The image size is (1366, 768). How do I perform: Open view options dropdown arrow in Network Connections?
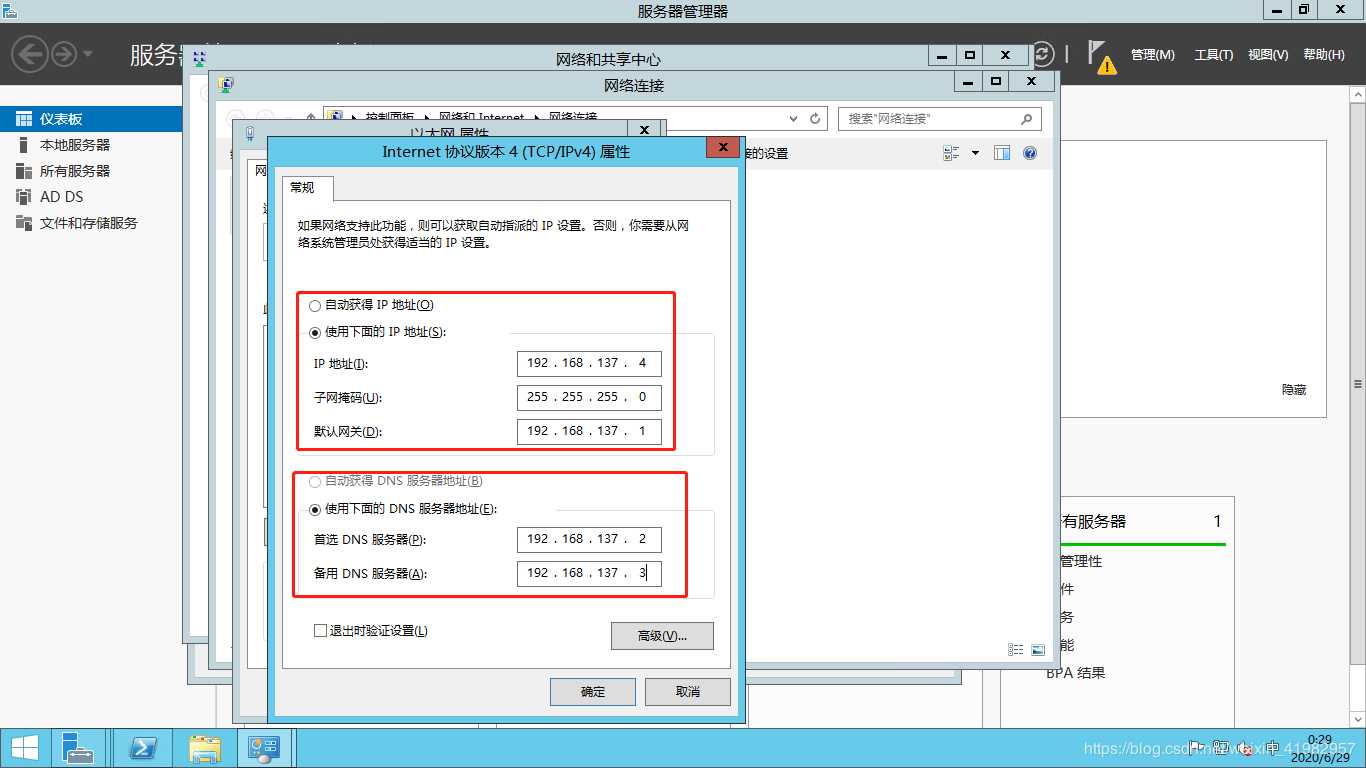click(x=975, y=153)
